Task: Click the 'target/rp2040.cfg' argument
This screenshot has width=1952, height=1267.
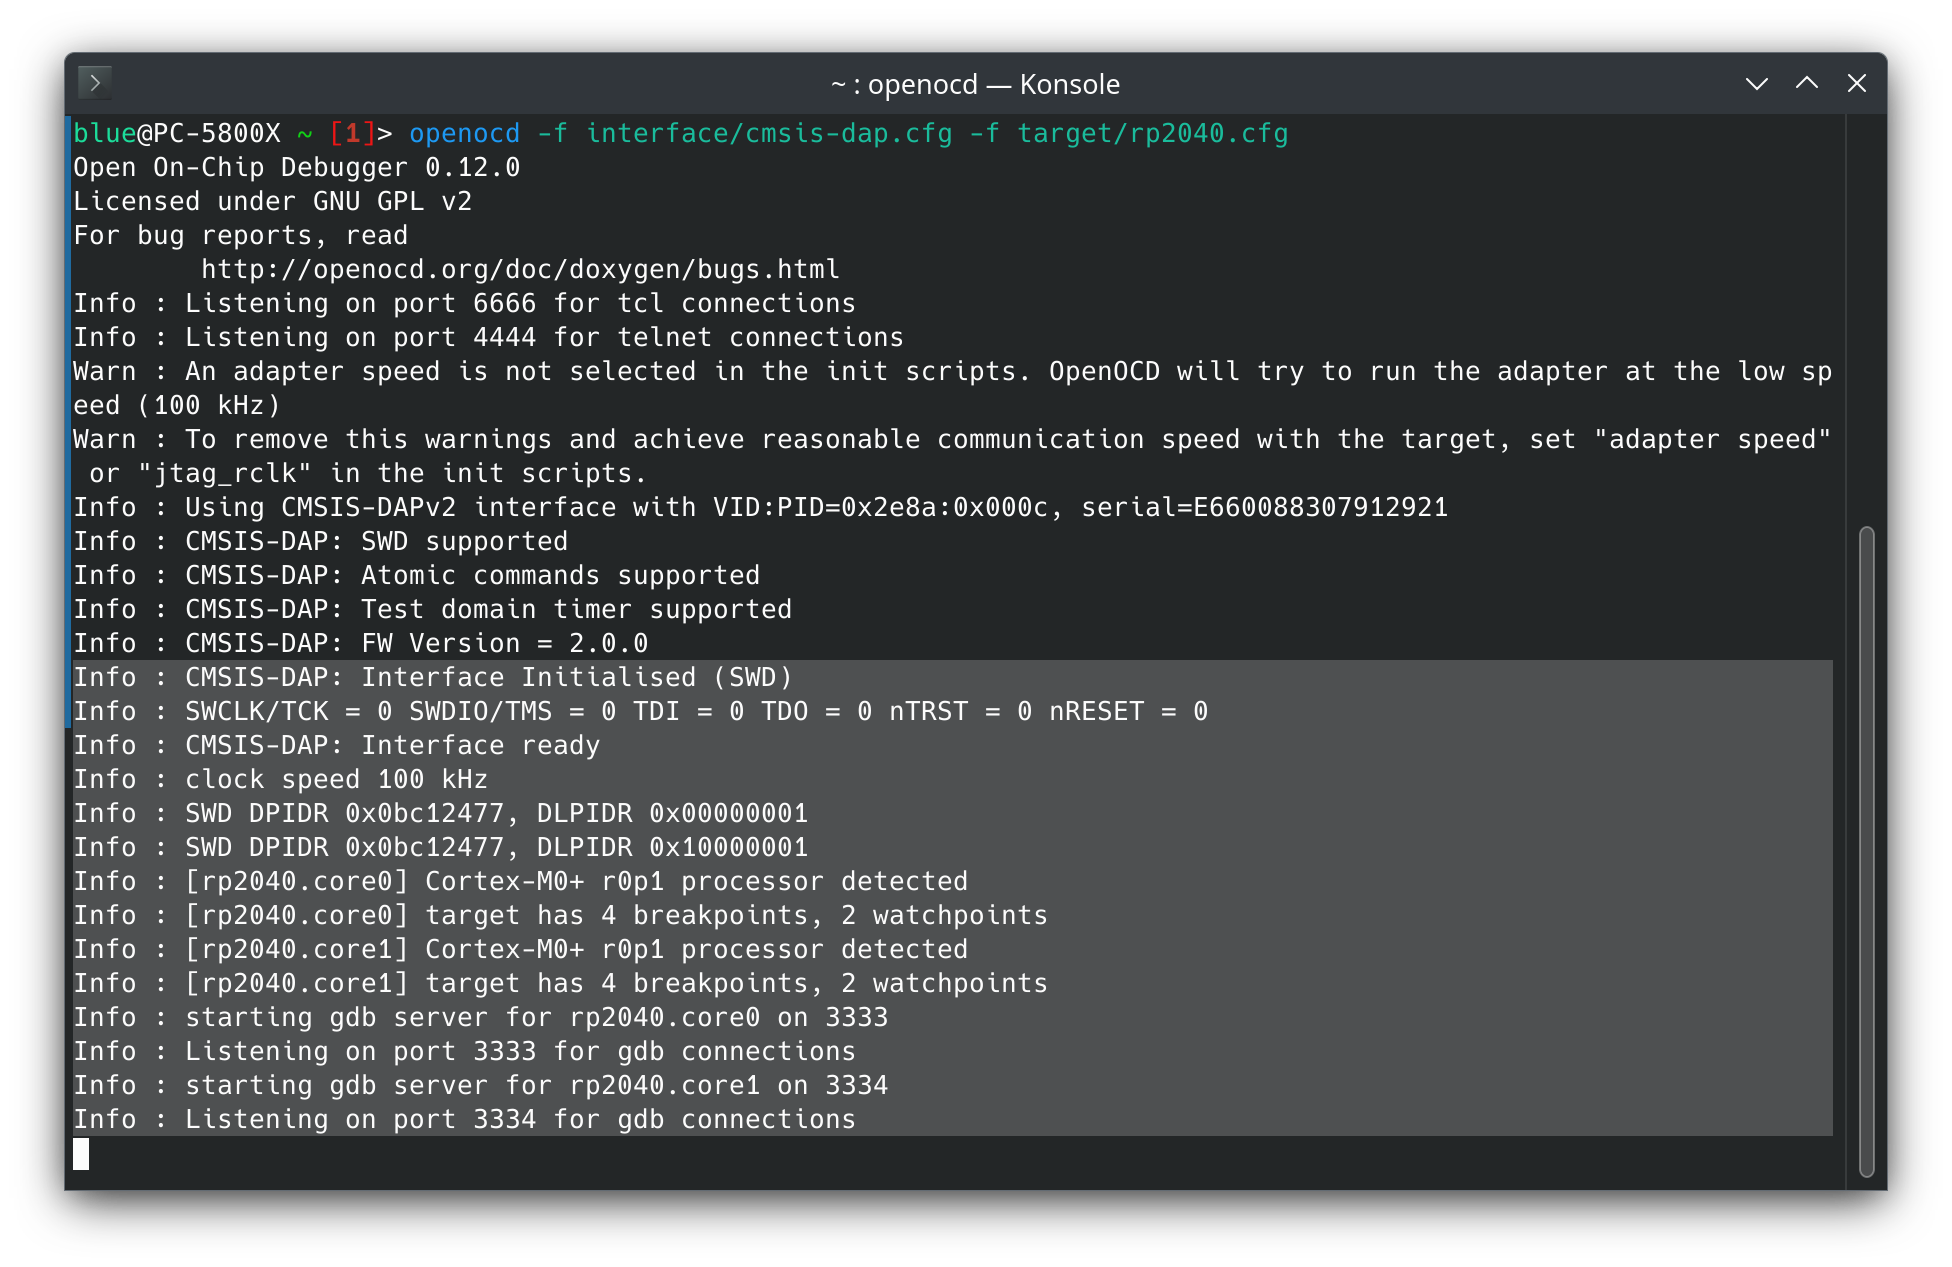Action: point(1152,134)
